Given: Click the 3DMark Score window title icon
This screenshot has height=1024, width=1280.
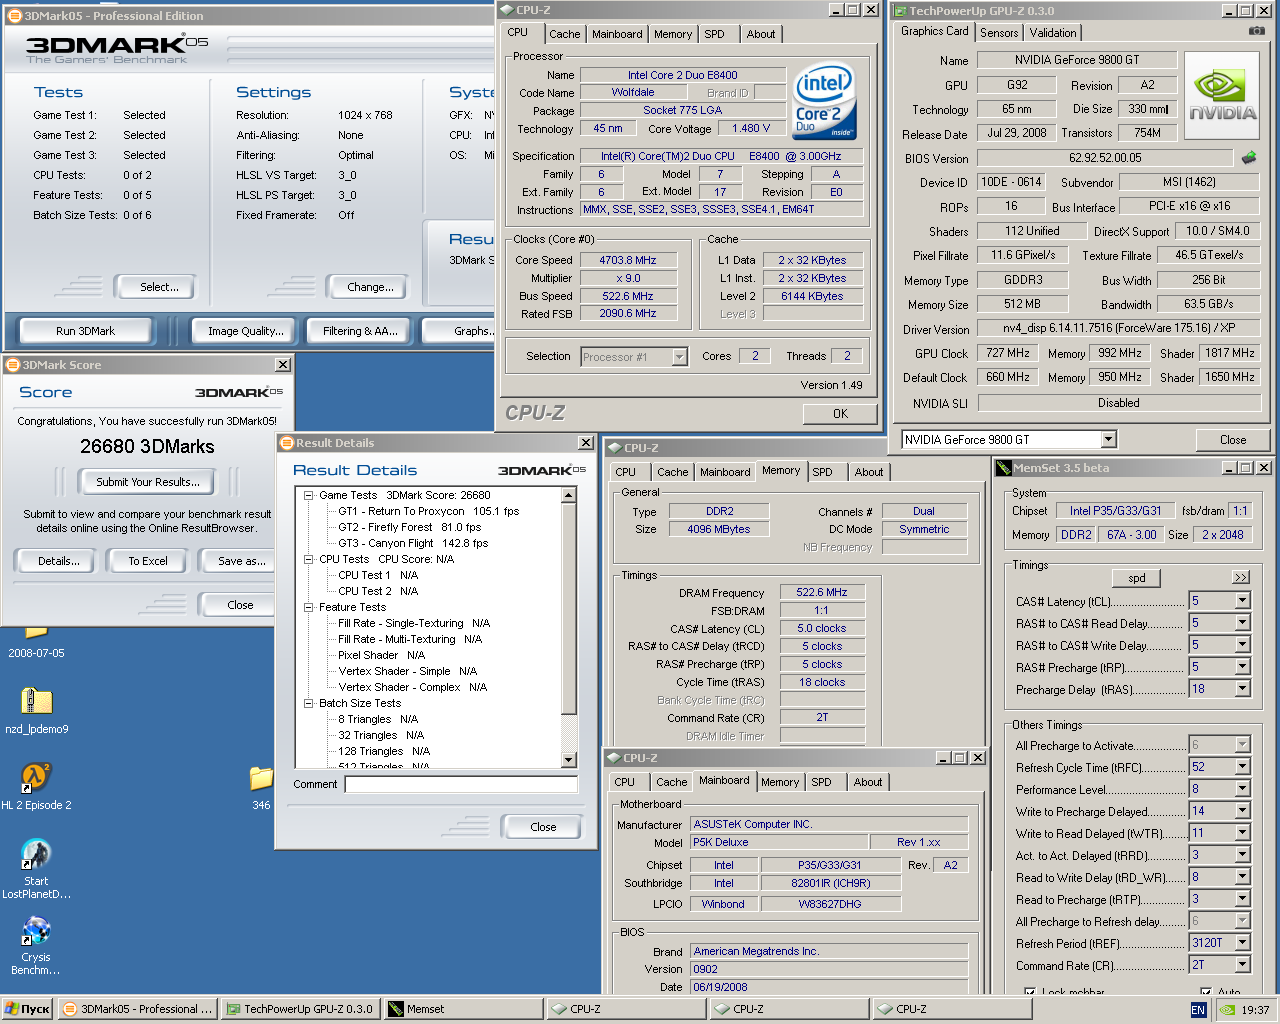Looking at the screenshot, I should click(x=12, y=365).
